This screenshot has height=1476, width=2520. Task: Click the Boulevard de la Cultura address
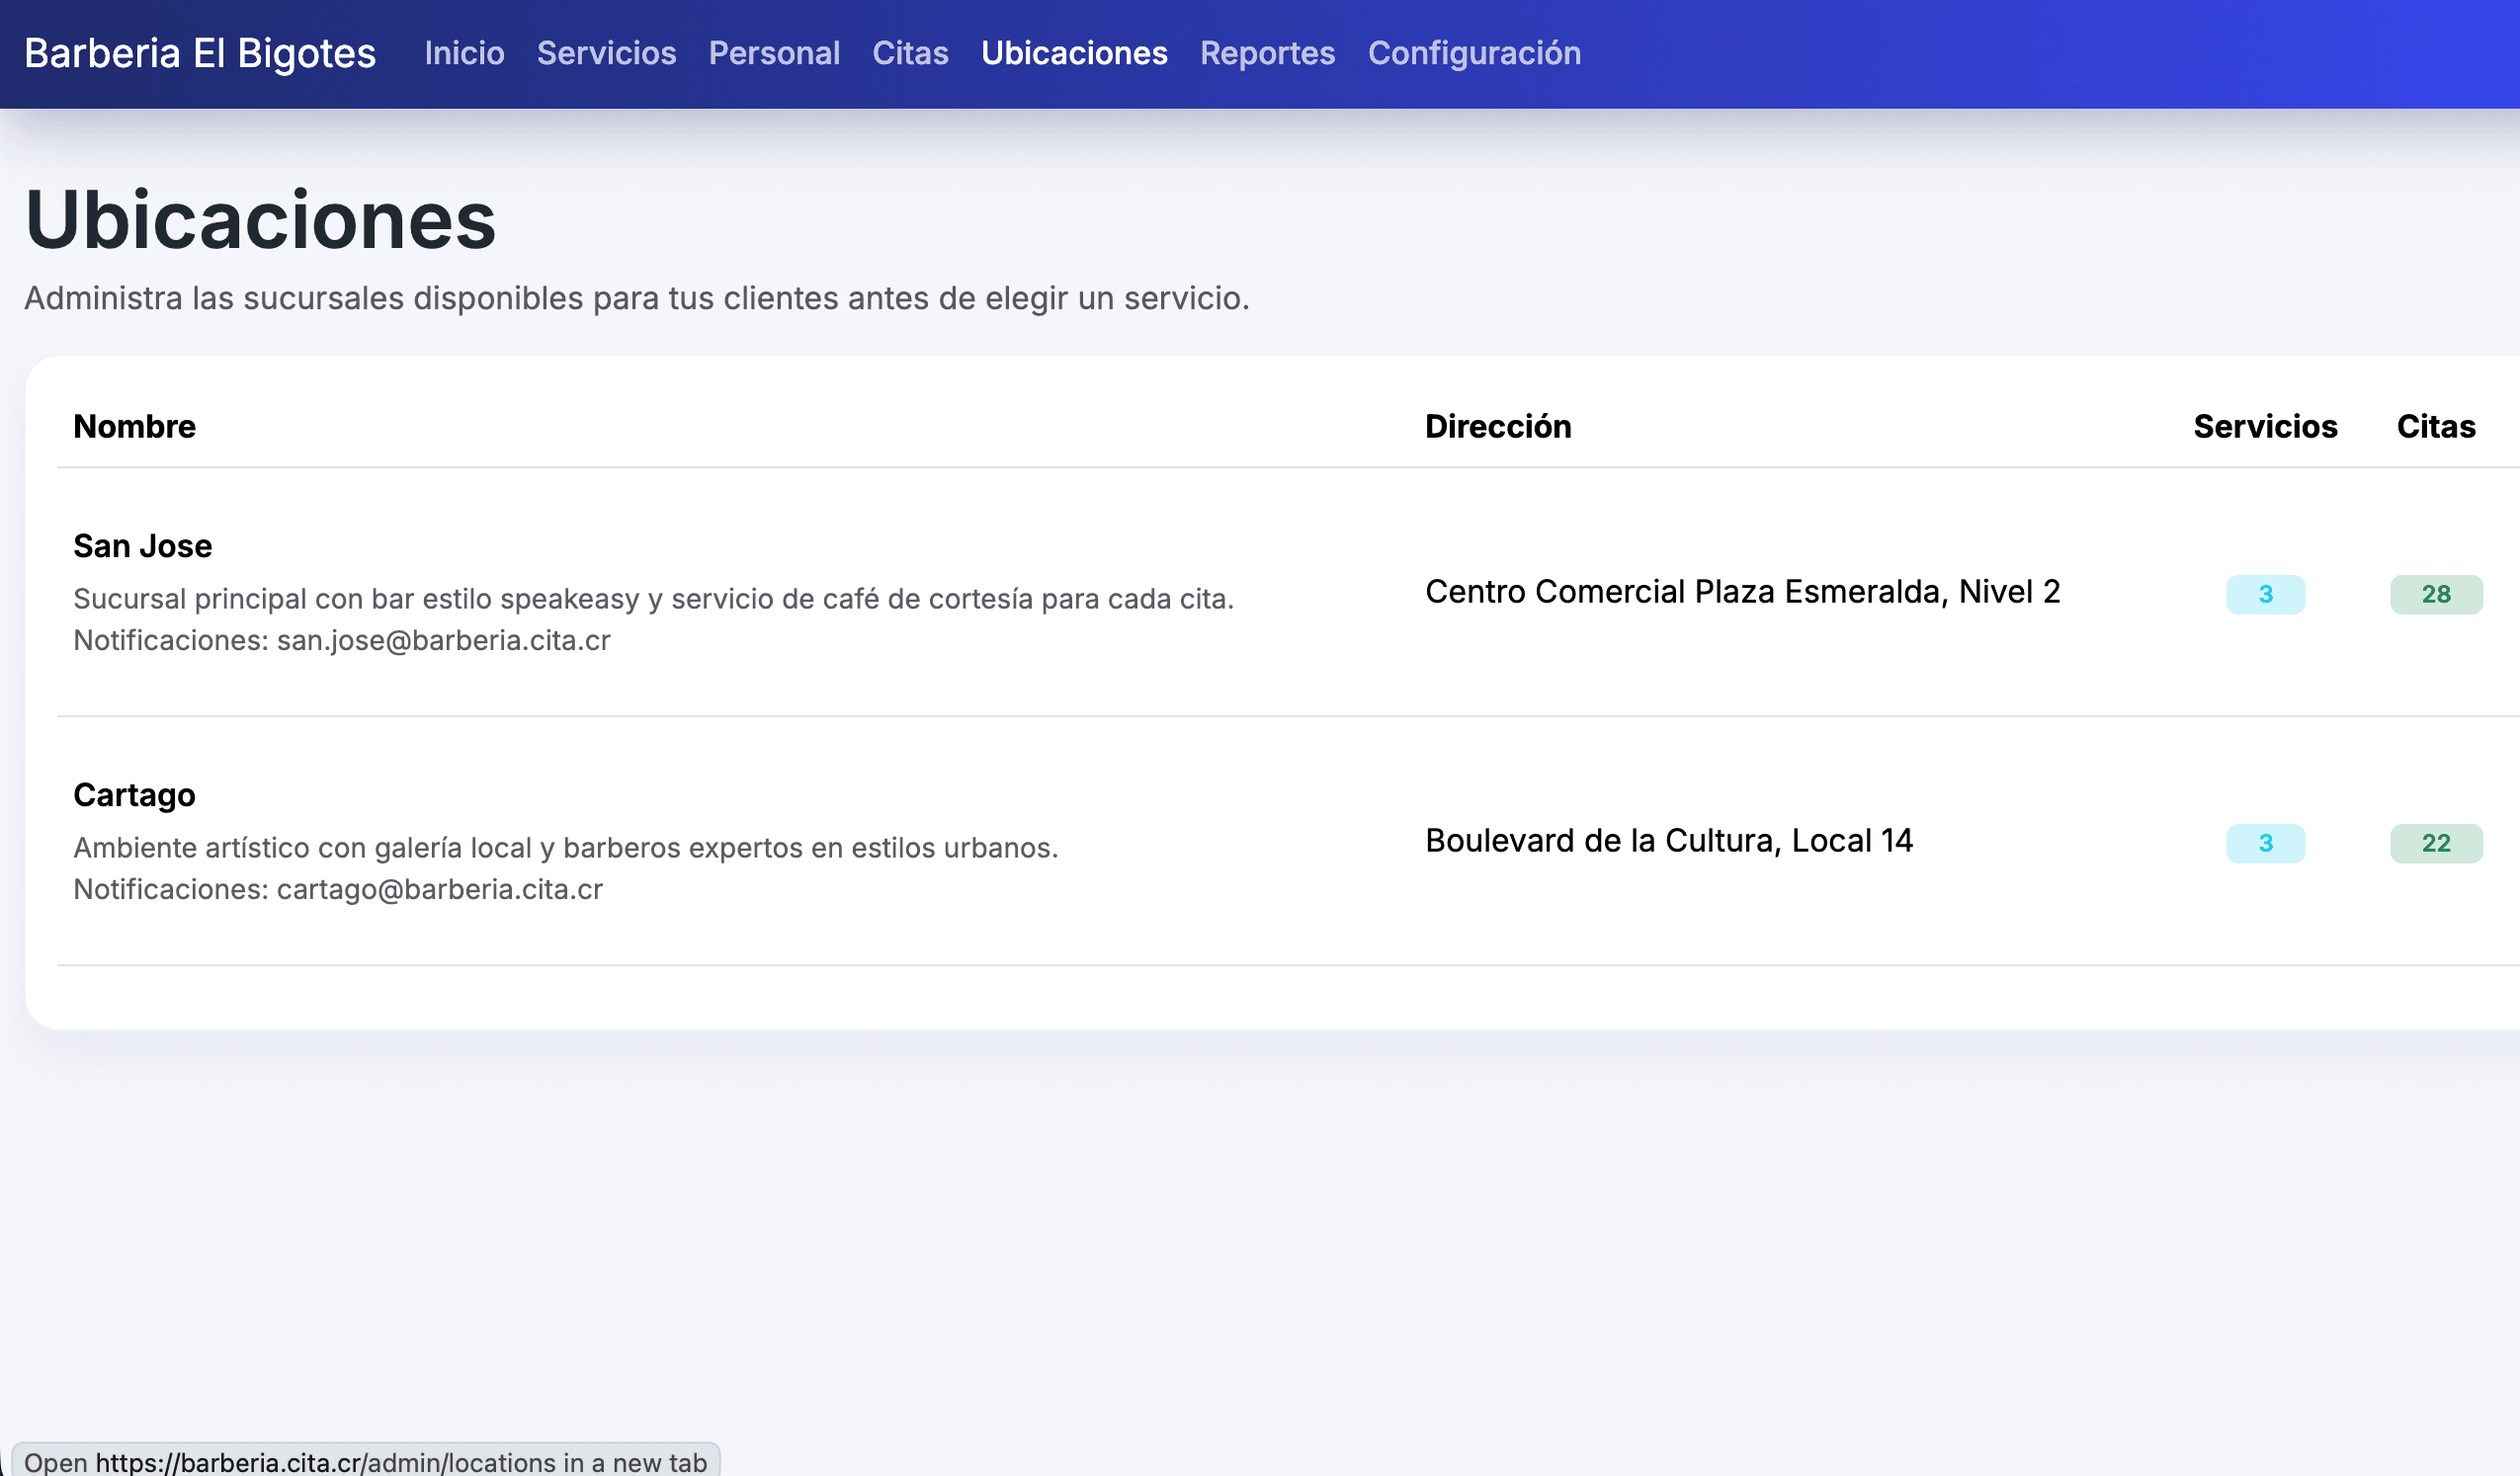point(1668,841)
